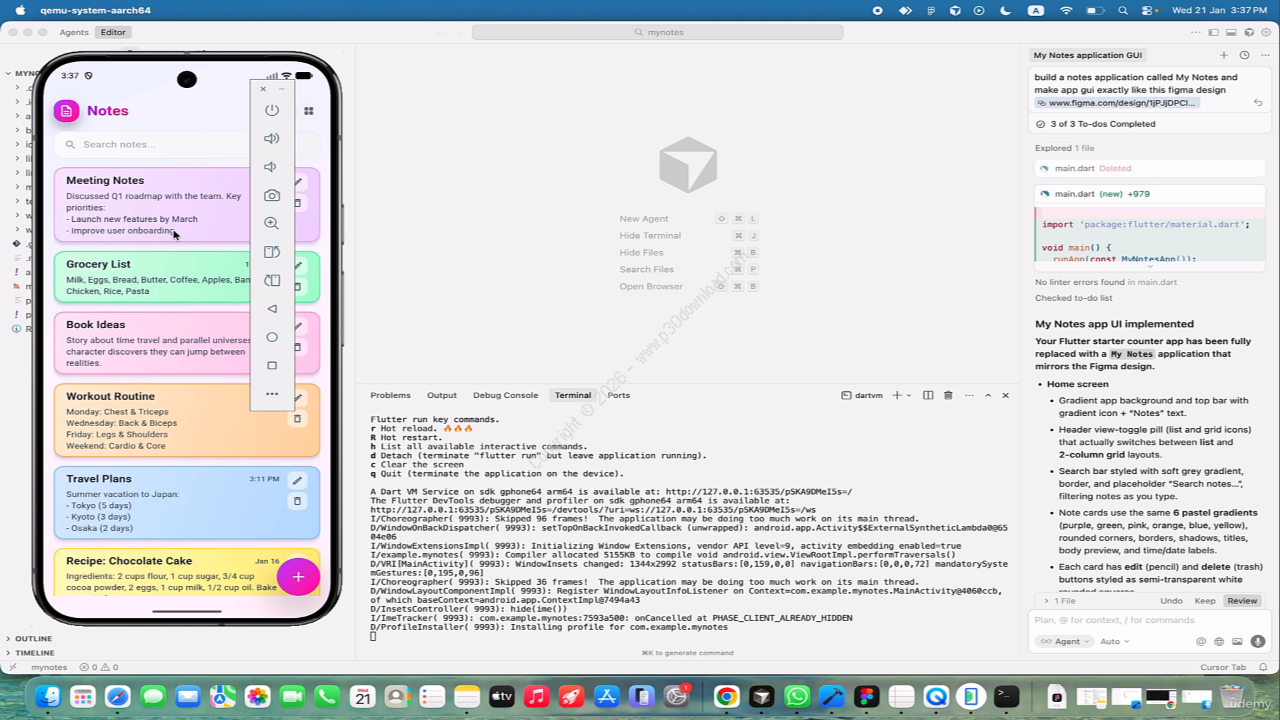Screen dimensions: 1280x720
Task: Switch notes to grid view
Action: tap(309, 111)
